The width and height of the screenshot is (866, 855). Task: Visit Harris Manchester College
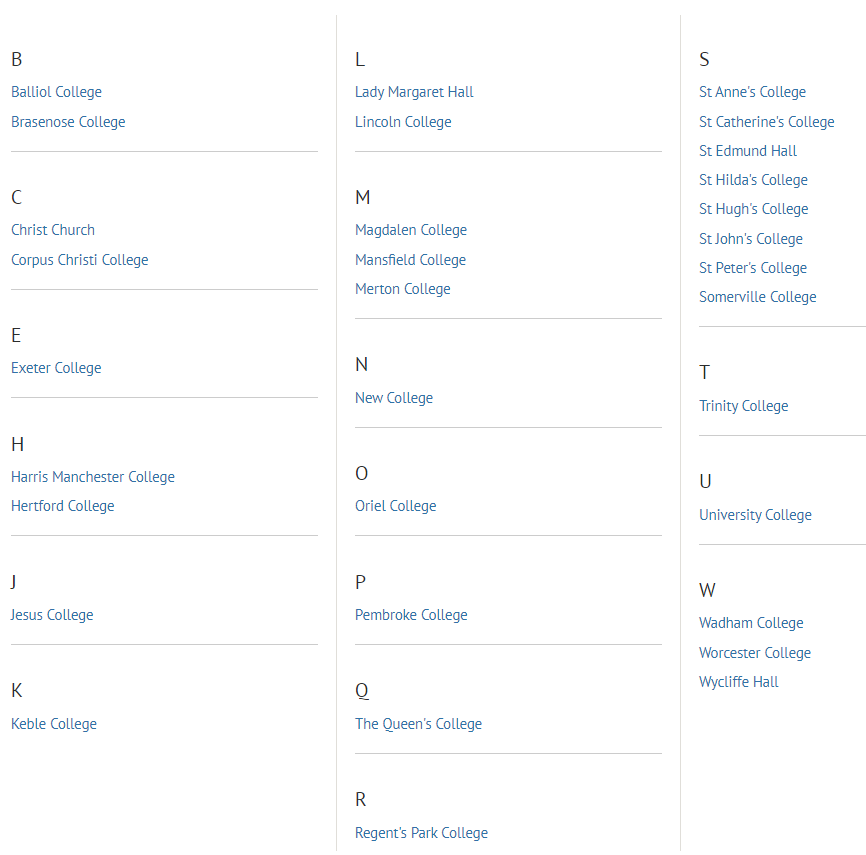pos(93,477)
